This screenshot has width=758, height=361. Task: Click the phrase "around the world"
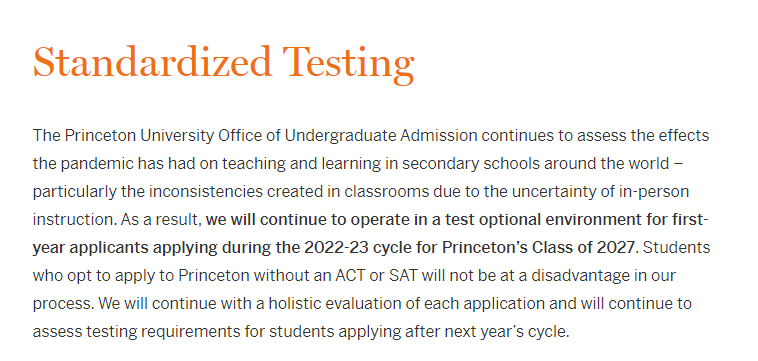click(606, 164)
